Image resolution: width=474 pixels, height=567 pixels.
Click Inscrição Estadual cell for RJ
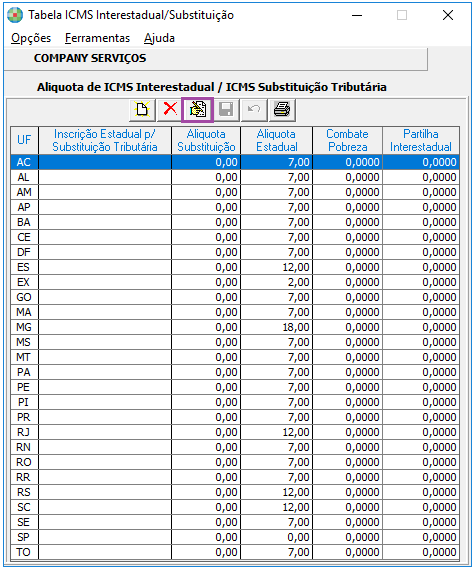point(105,432)
